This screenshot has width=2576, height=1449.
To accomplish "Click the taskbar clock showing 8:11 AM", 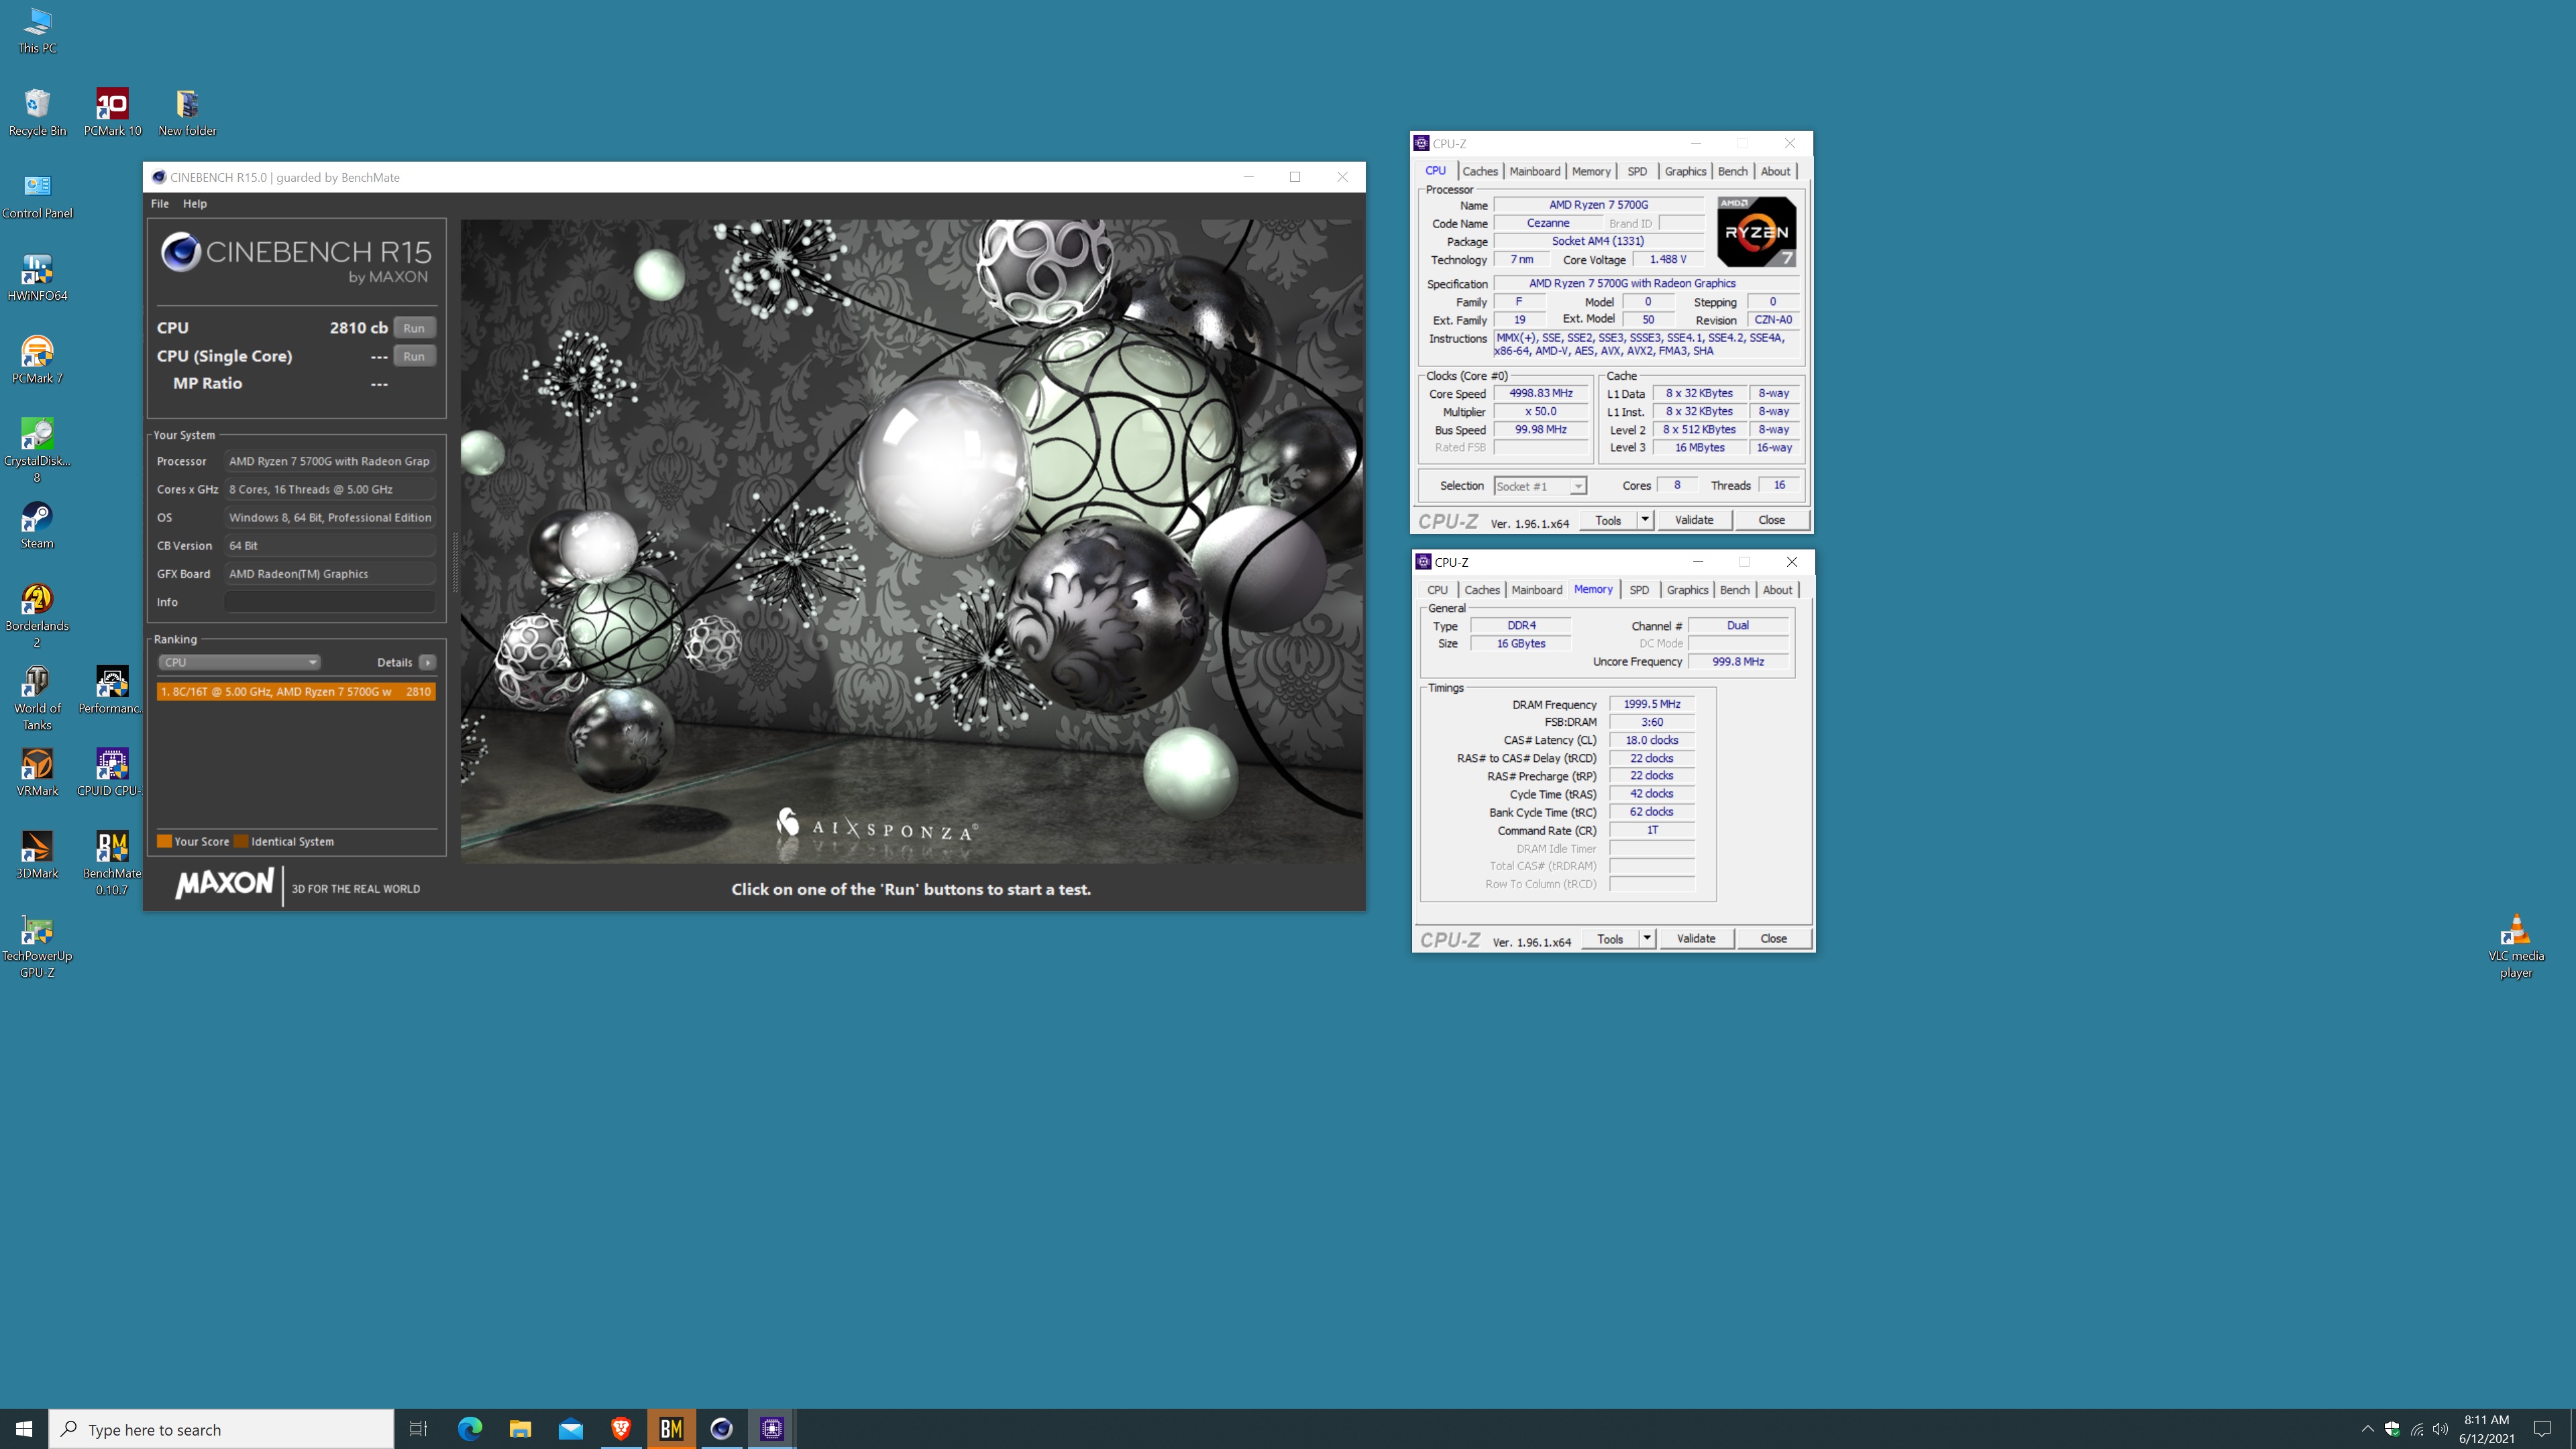I will point(2486,1429).
